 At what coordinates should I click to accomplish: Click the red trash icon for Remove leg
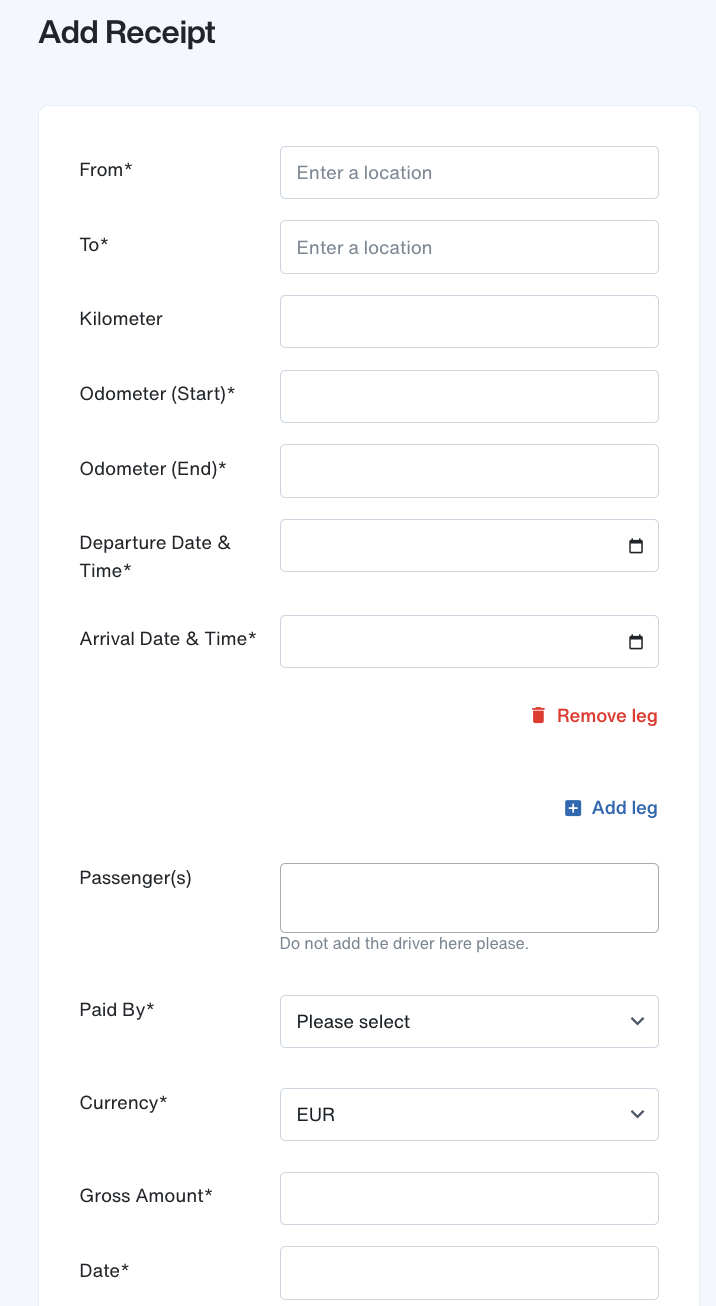pyautogui.click(x=538, y=715)
